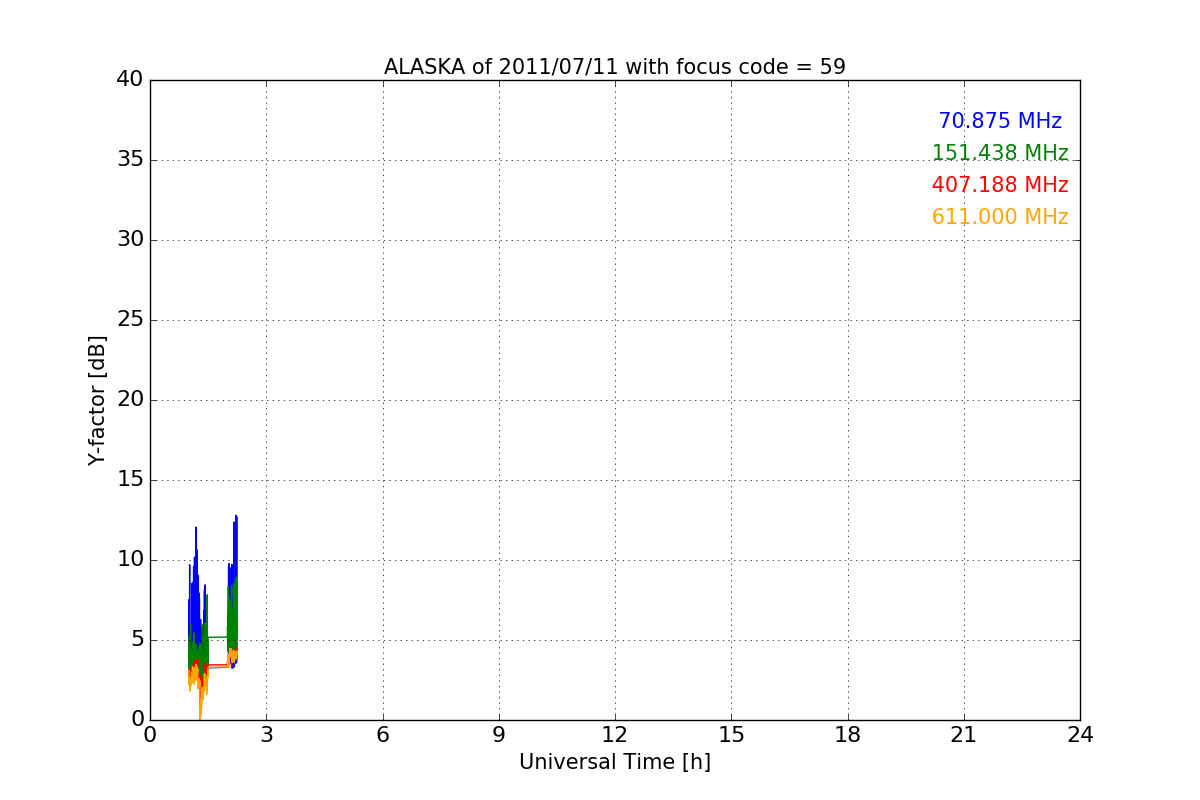The height and width of the screenshot is (800, 1200).
Task: Click the y-axis tick label 15
Action: tap(130, 480)
